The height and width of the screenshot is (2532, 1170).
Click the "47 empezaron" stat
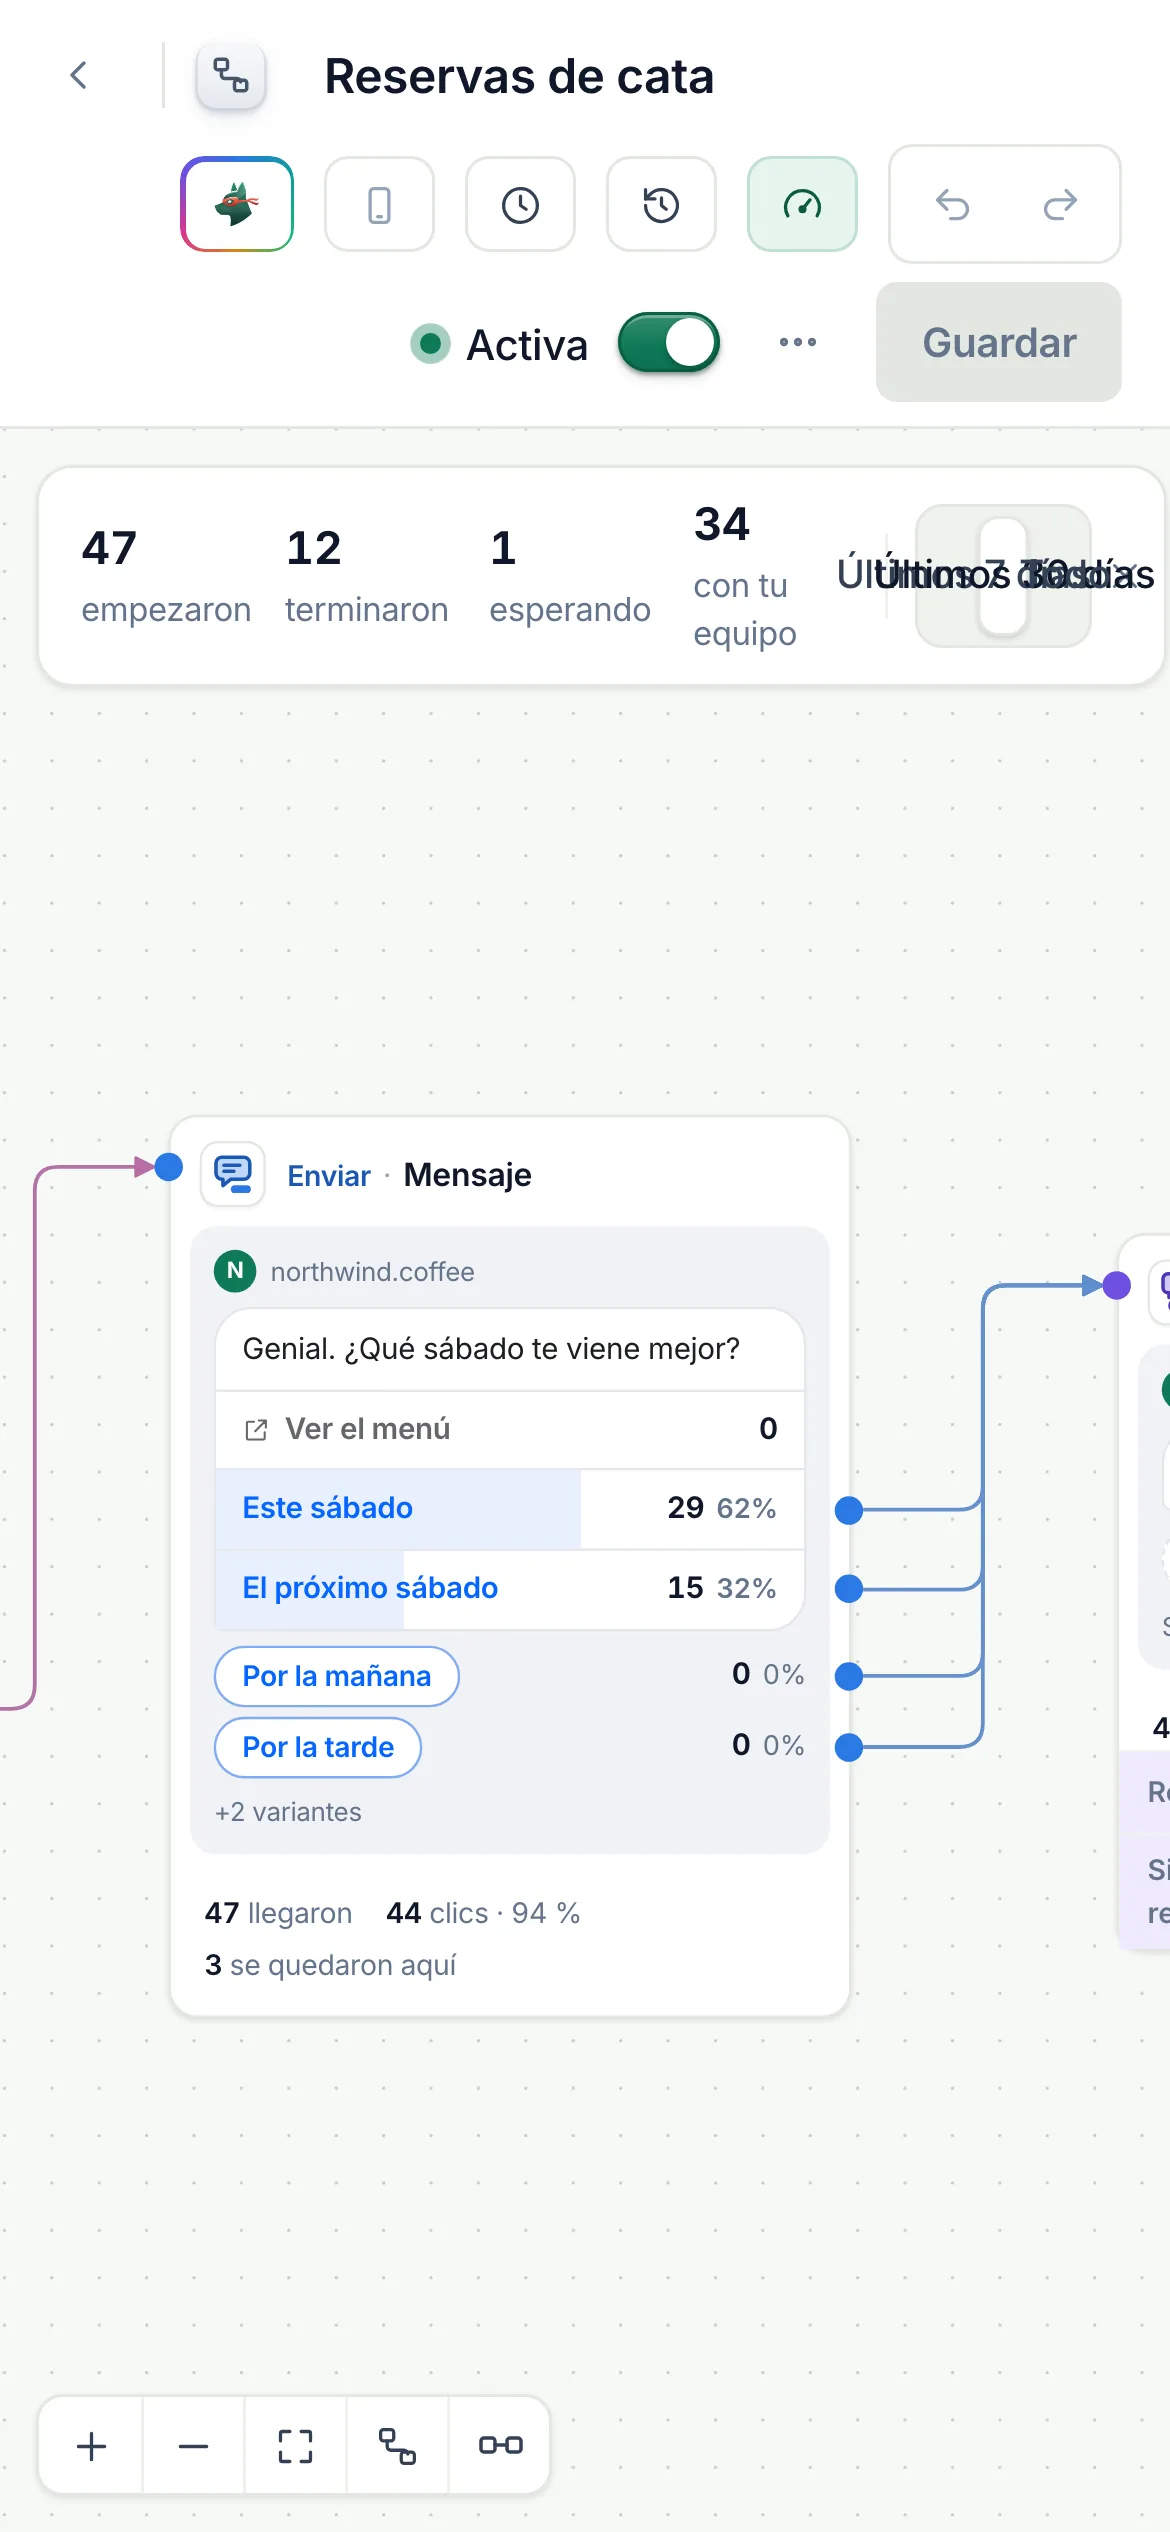(166, 576)
